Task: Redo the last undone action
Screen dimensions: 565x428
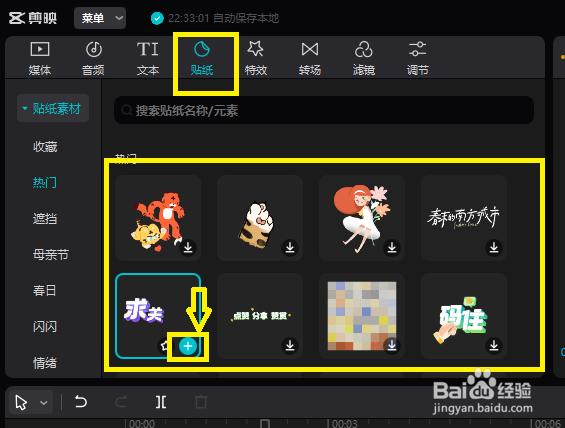Action: [121, 401]
